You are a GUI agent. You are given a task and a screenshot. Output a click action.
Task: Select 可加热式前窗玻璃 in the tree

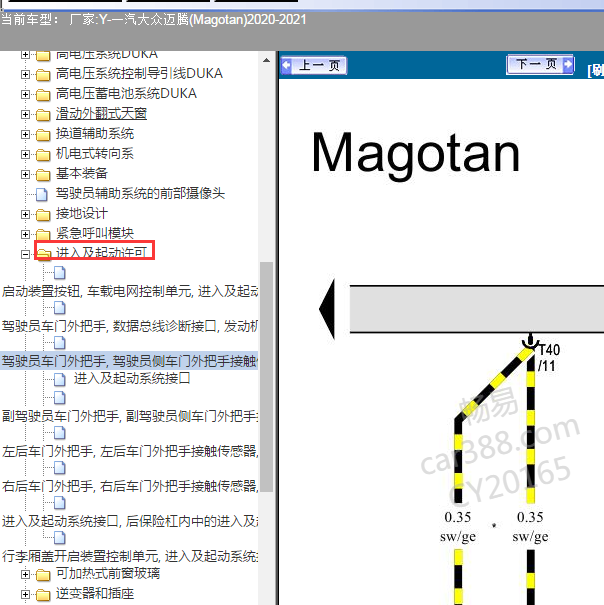108,574
